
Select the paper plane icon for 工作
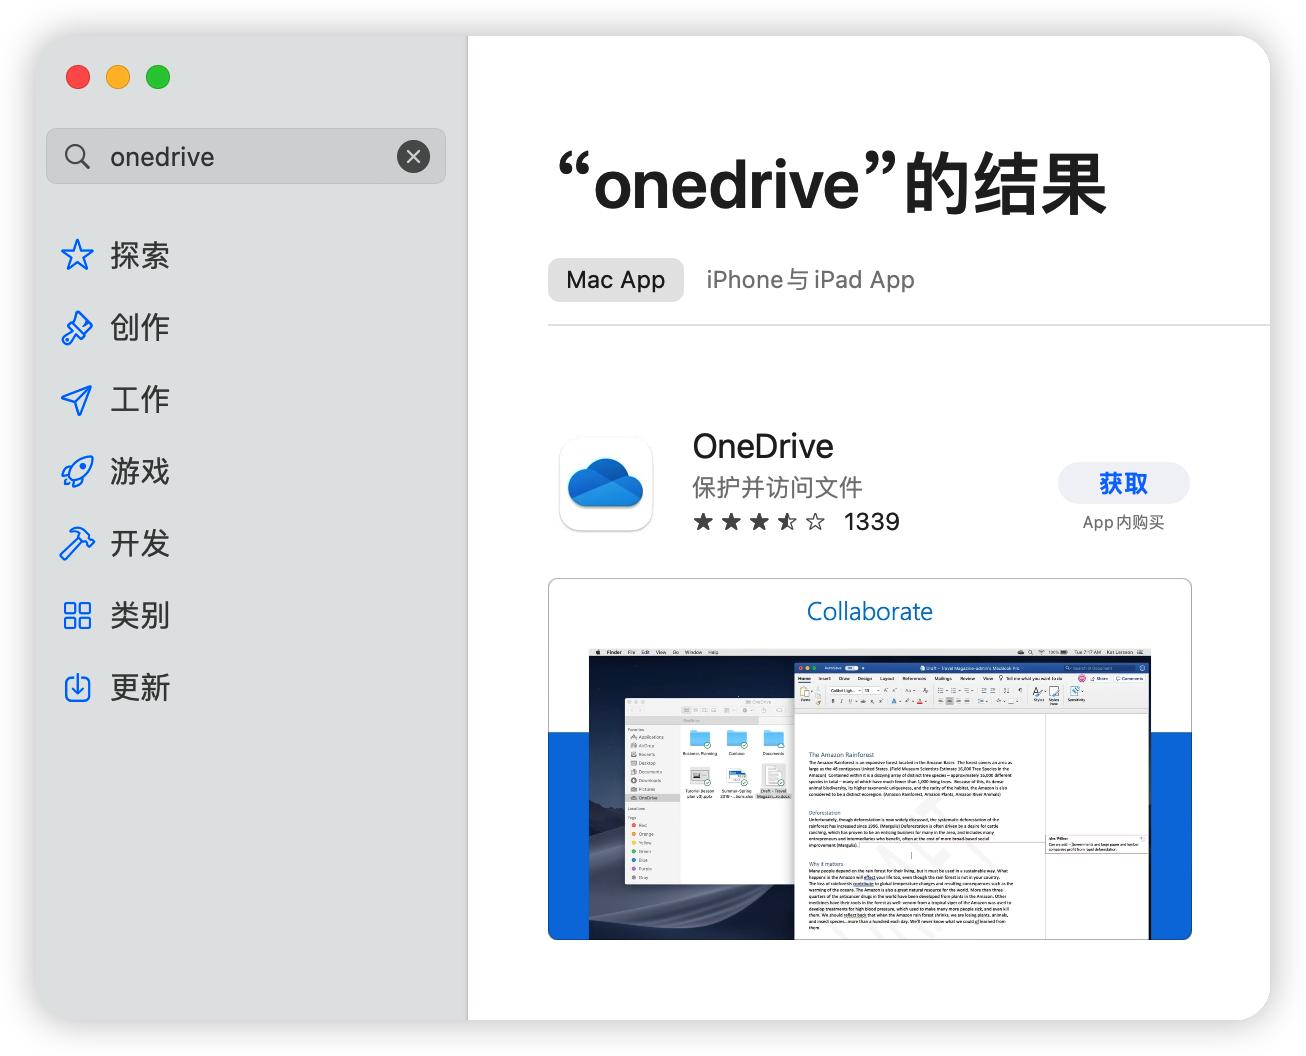click(x=77, y=399)
